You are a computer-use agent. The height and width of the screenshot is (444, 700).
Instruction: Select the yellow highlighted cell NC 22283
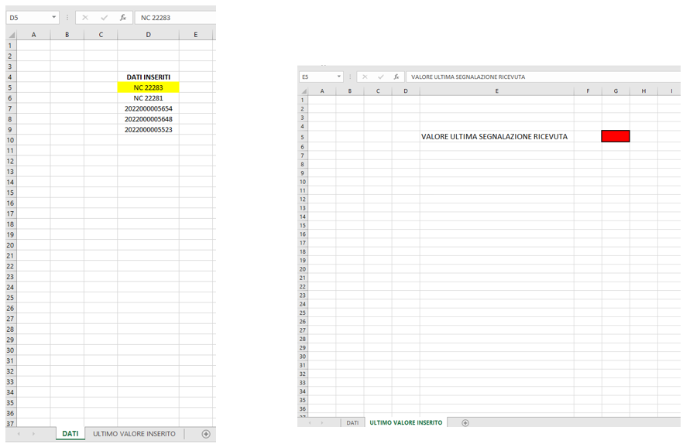(x=148, y=87)
